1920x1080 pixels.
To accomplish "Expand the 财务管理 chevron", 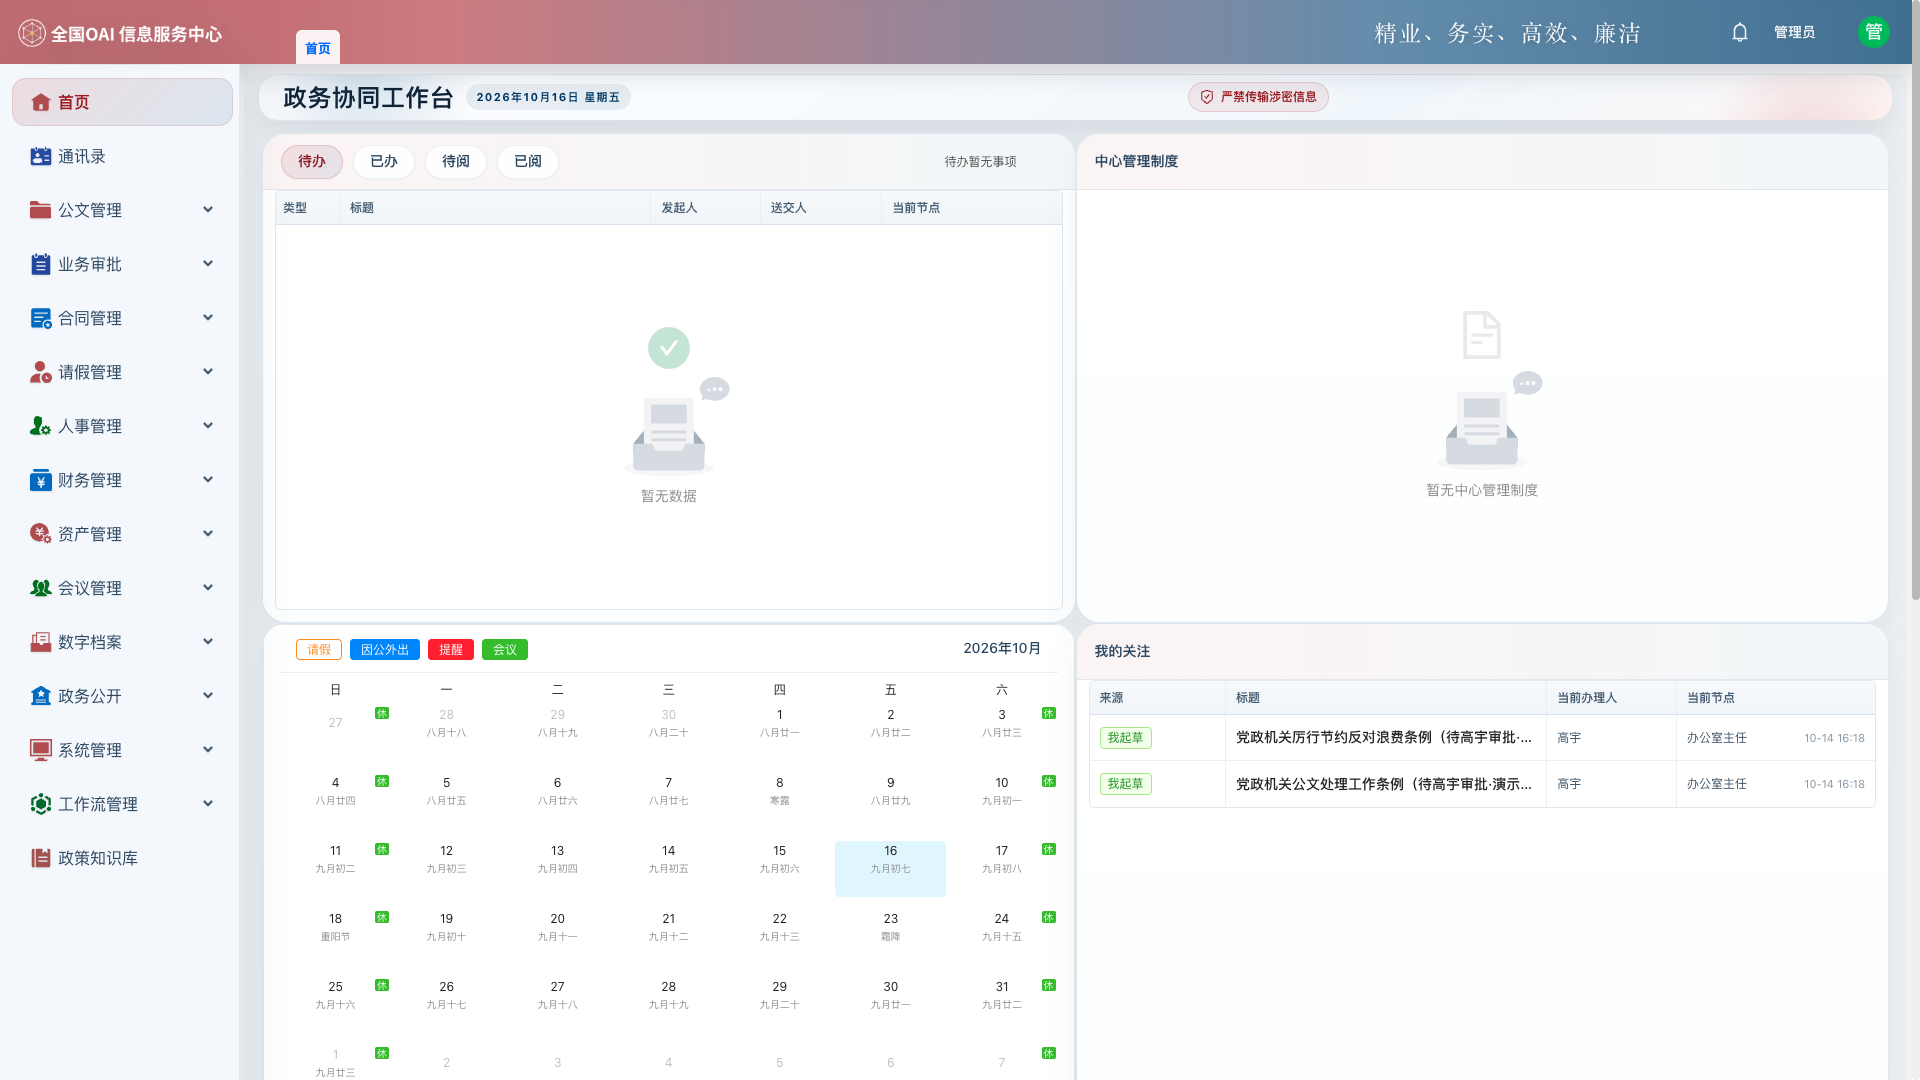I will (x=208, y=480).
